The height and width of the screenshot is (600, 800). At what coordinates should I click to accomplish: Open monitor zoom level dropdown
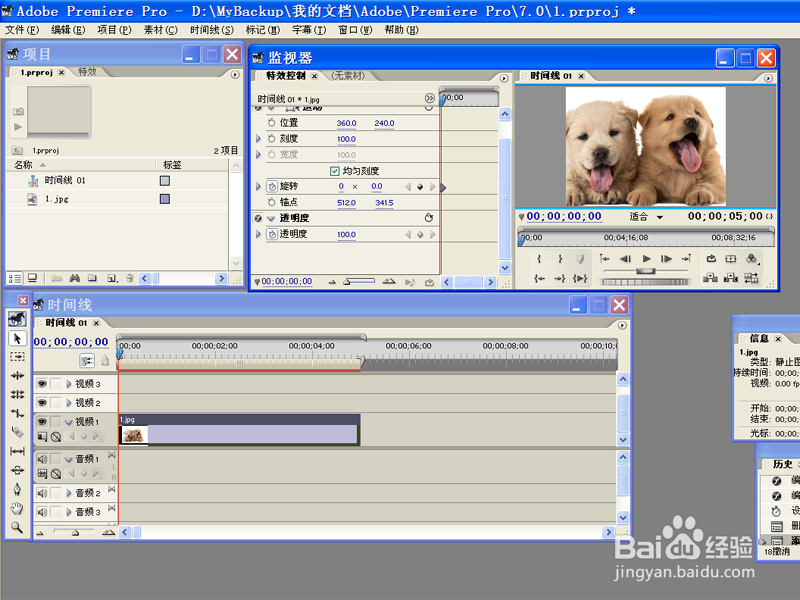click(660, 217)
